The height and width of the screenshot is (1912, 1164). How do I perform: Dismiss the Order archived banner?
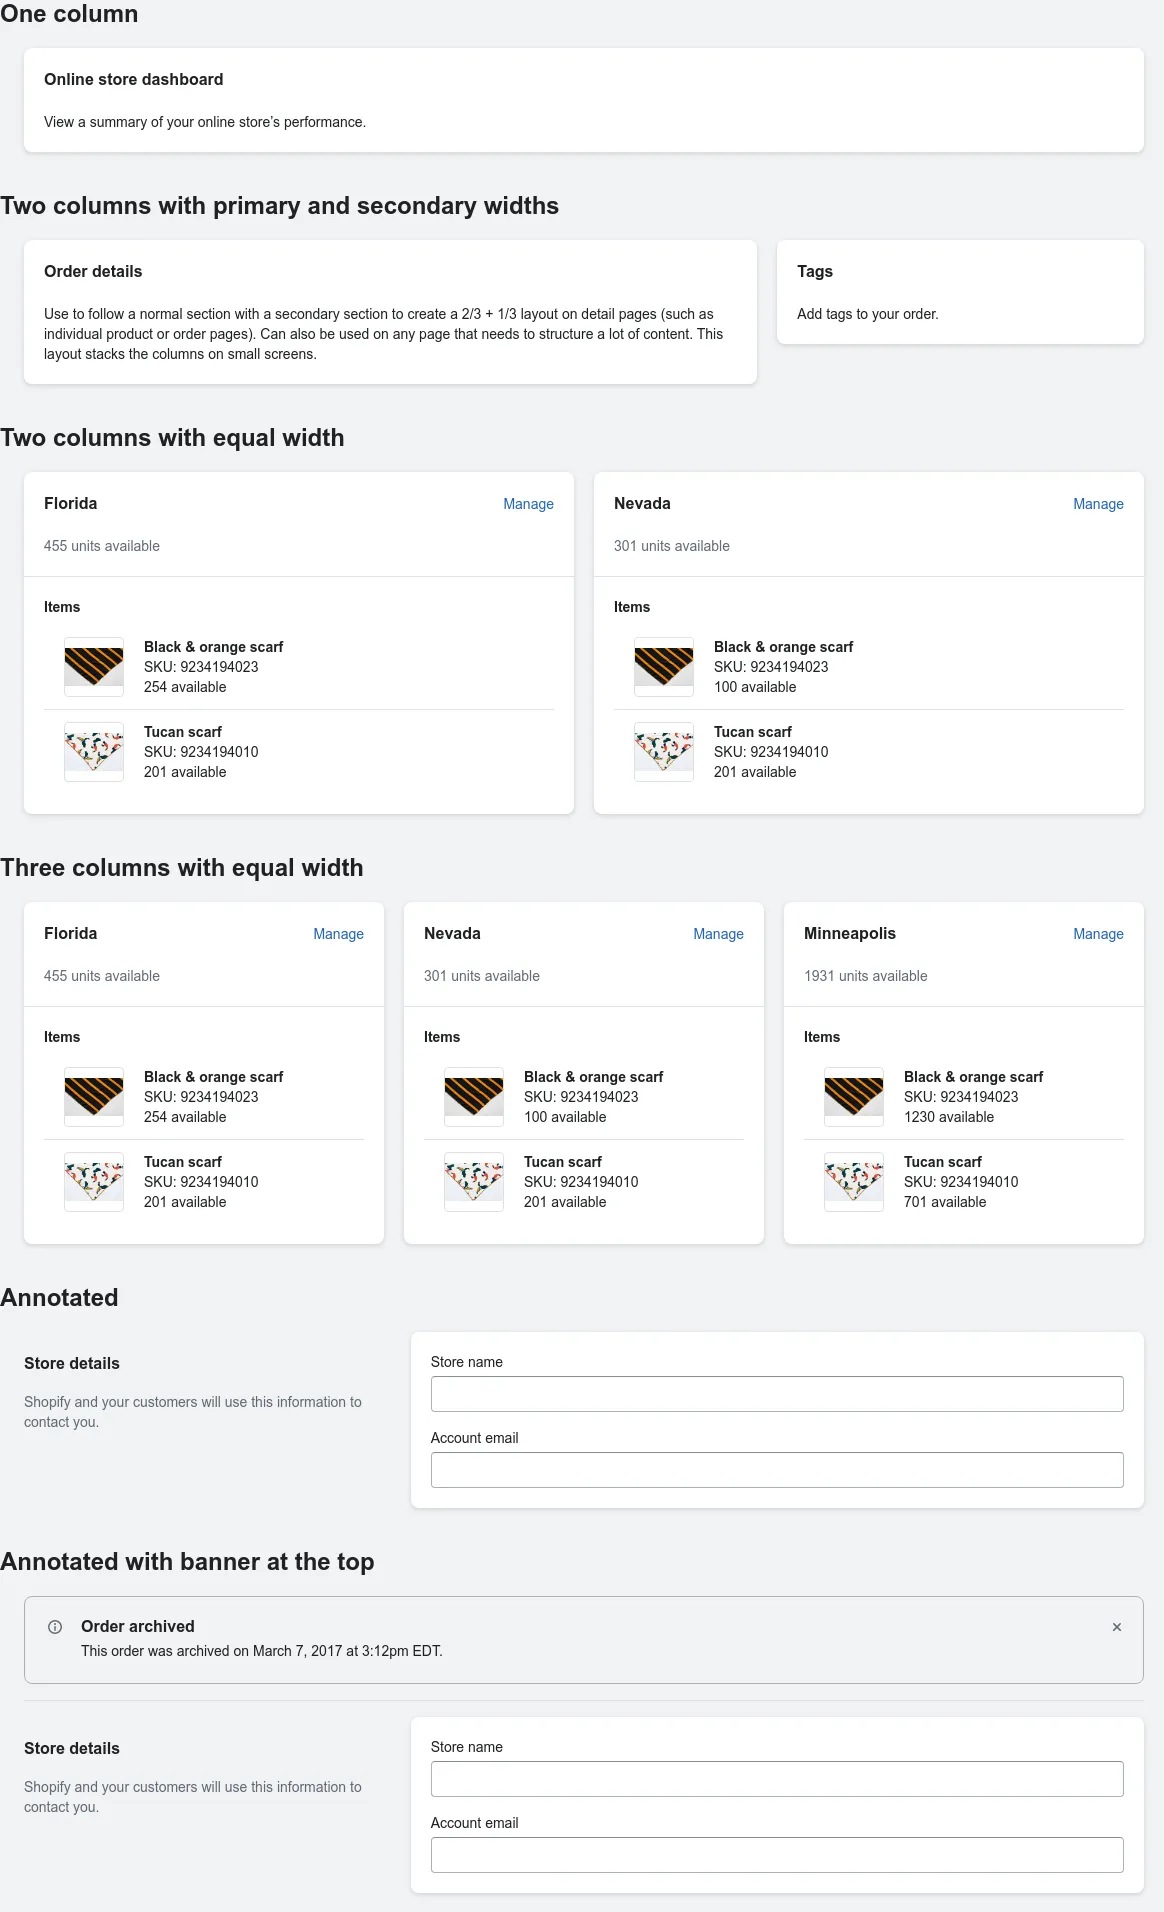click(x=1117, y=1627)
